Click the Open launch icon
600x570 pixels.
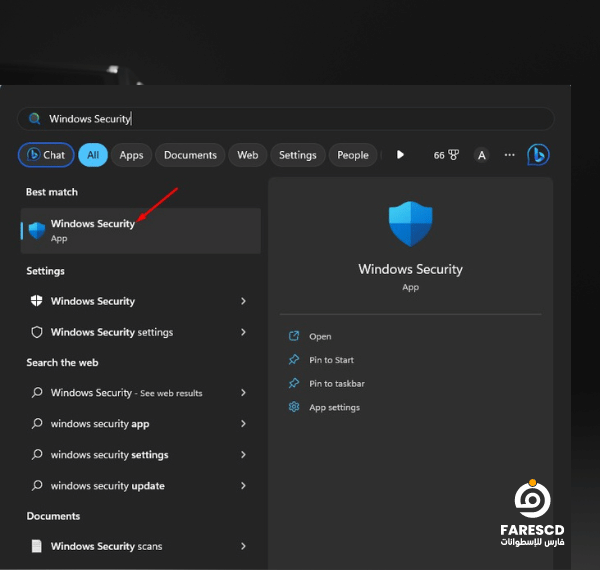294,336
